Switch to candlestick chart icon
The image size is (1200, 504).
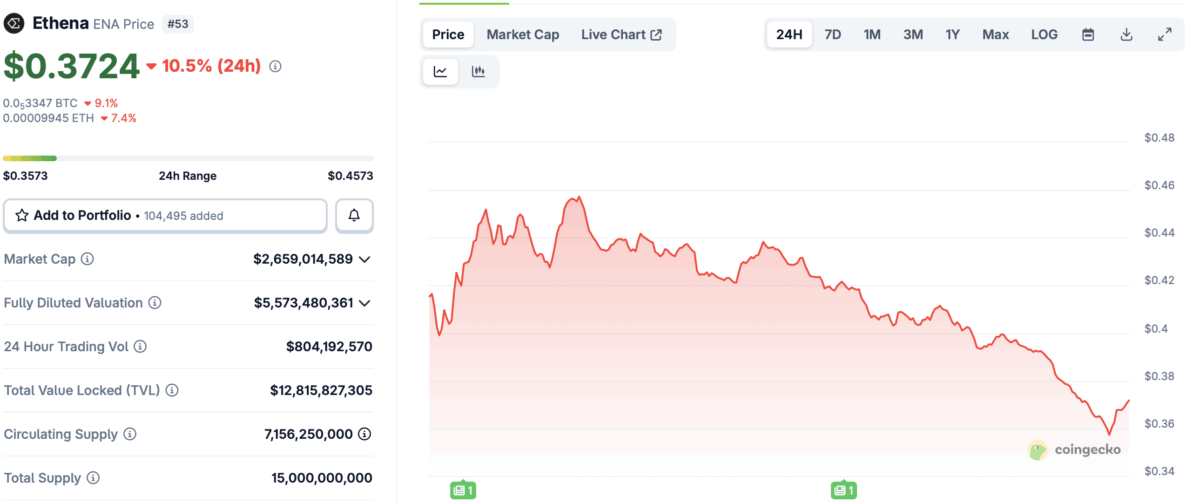pyautogui.click(x=478, y=72)
